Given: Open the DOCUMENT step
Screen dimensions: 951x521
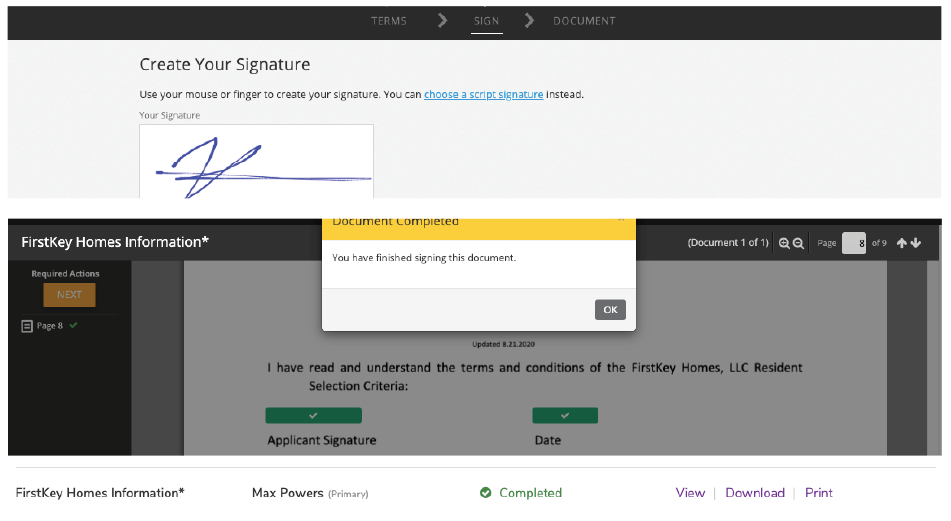Looking at the screenshot, I should [x=584, y=21].
